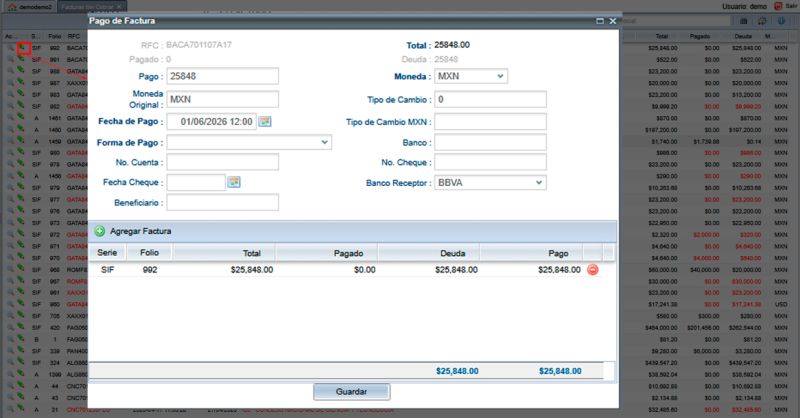Focus the Beneficiario field

pos(222,202)
